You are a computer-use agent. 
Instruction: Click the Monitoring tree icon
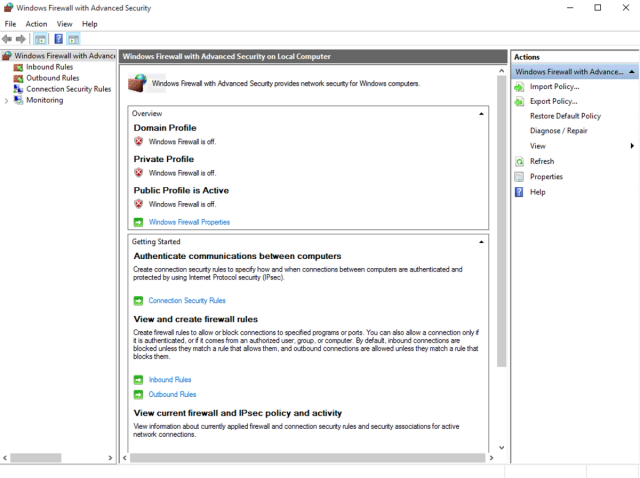(18, 100)
